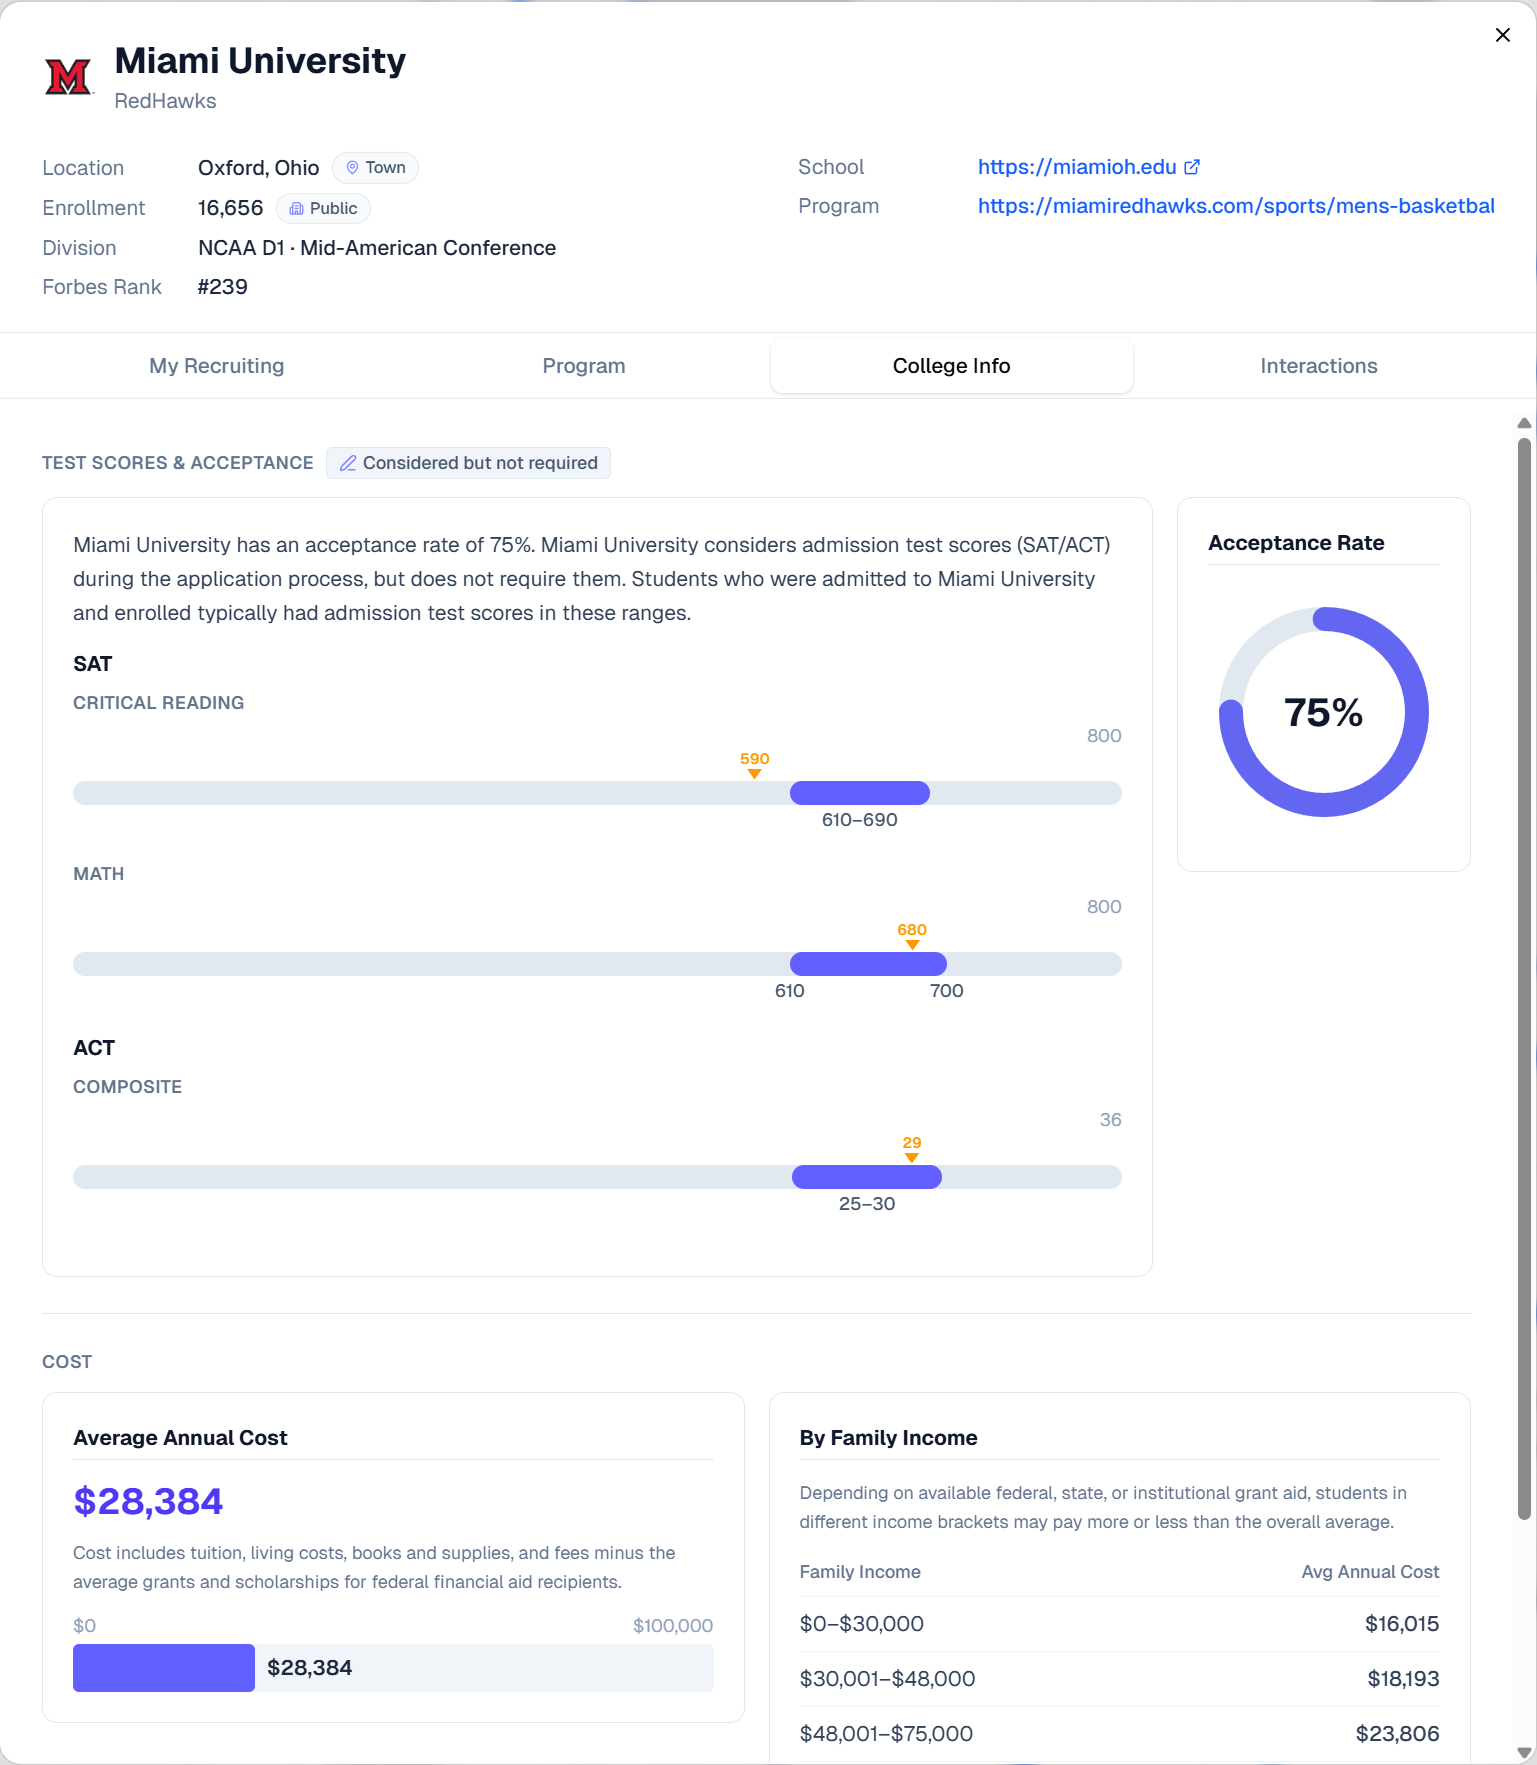Switch to the Program tab
1537x1765 pixels.
pos(584,366)
